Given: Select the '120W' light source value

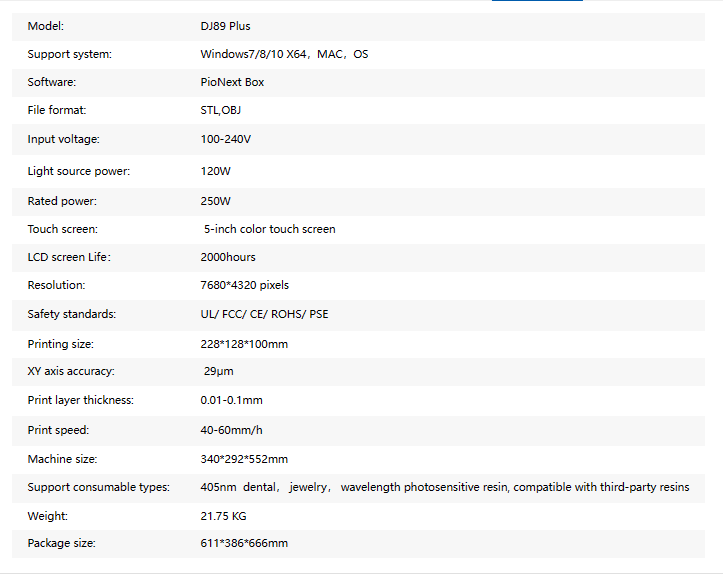Looking at the screenshot, I should [215, 171].
